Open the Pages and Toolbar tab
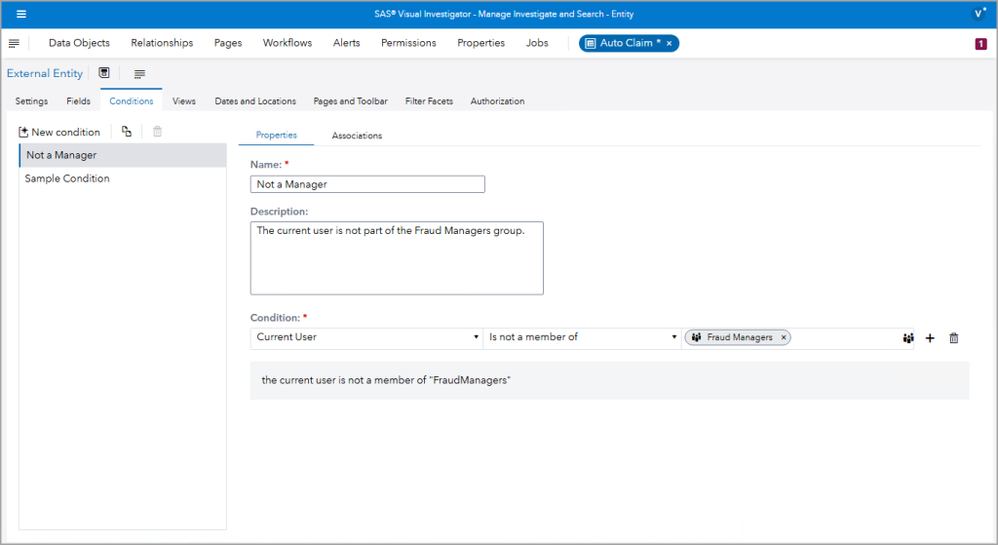 point(350,101)
